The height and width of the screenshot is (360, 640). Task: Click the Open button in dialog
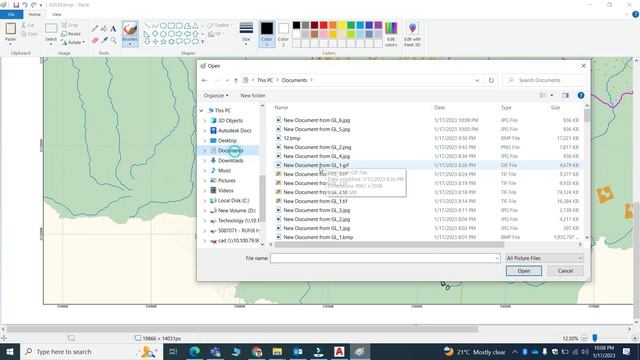(524, 271)
